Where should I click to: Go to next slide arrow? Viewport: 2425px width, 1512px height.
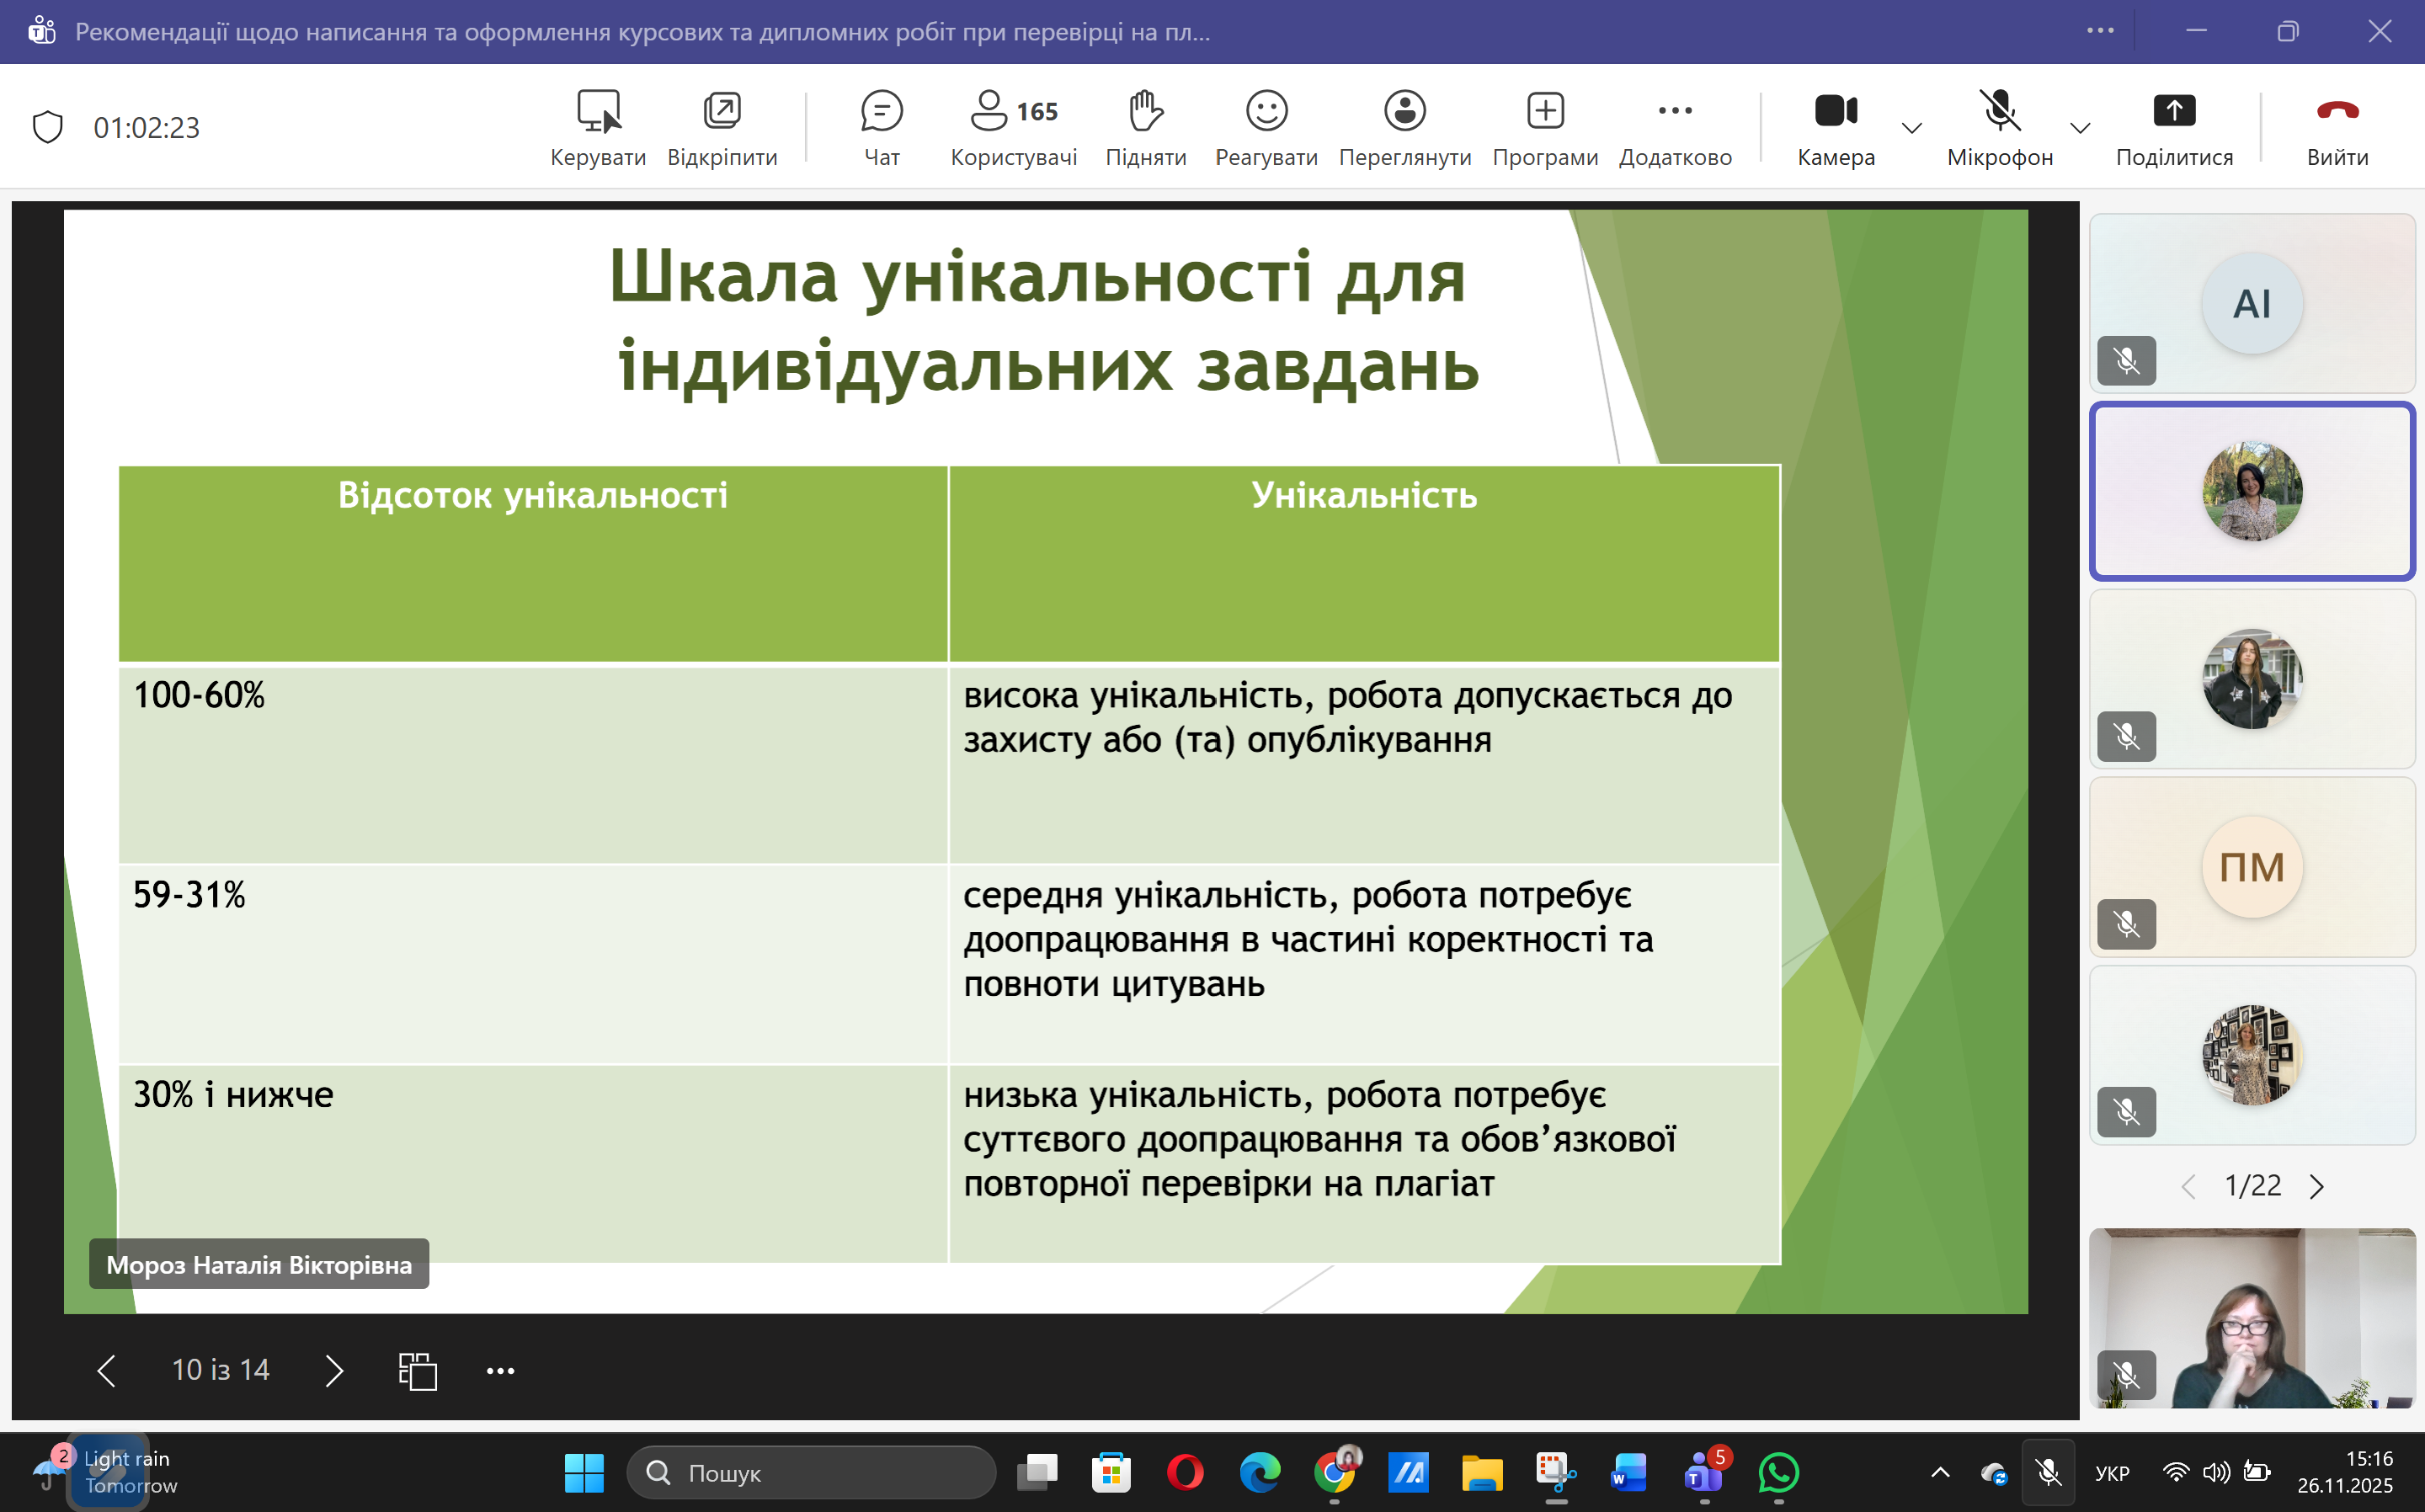tap(334, 1371)
